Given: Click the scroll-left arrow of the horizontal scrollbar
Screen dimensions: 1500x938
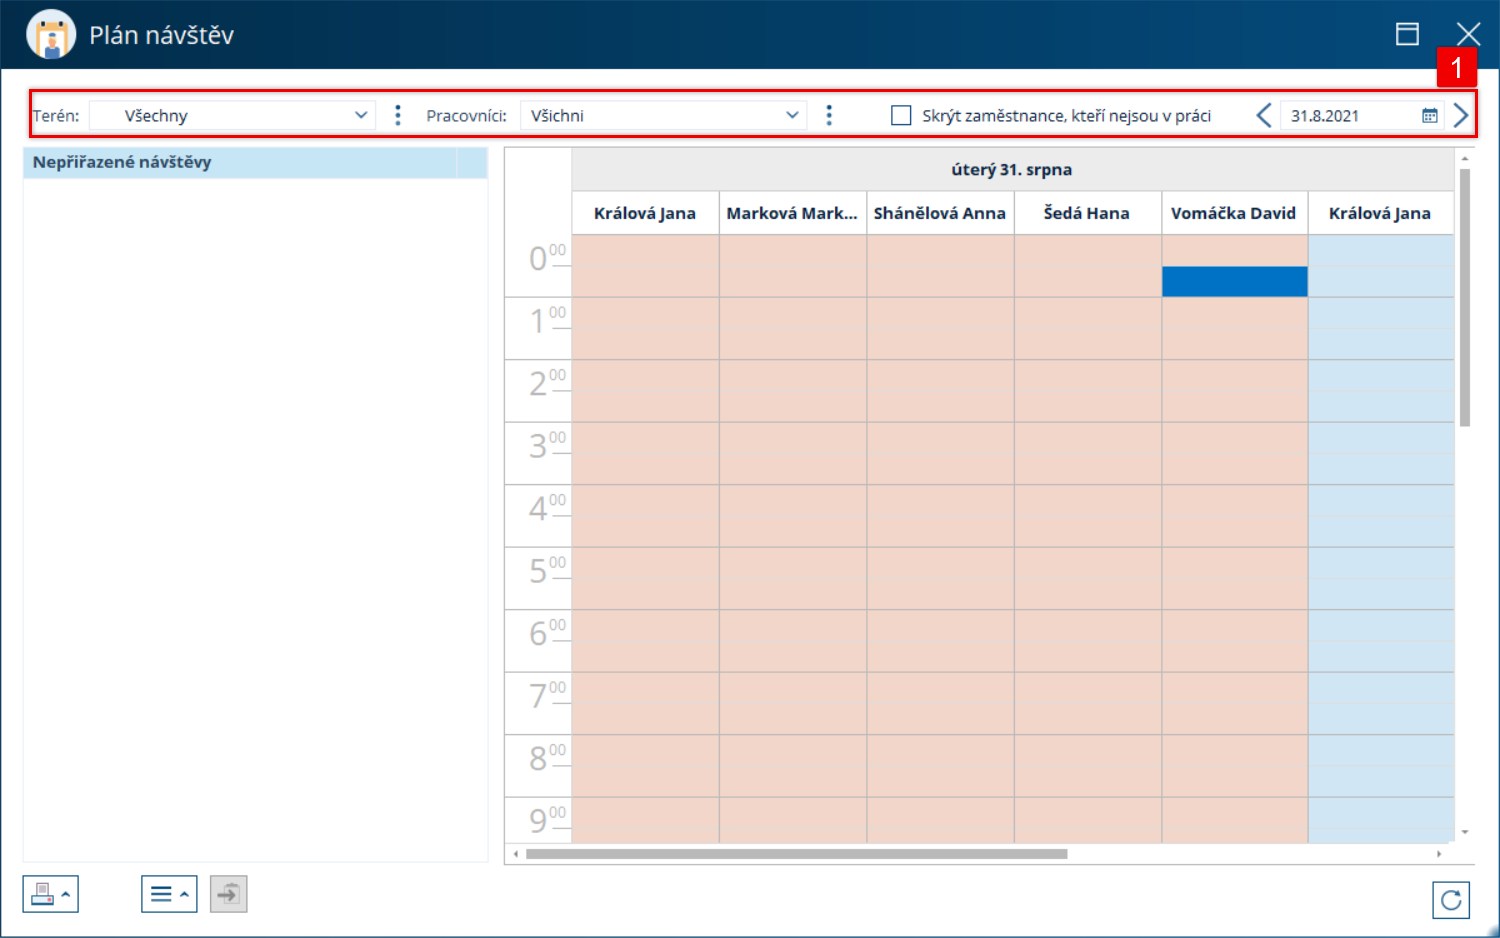Looking at the screenshot, I should point(516,854).
